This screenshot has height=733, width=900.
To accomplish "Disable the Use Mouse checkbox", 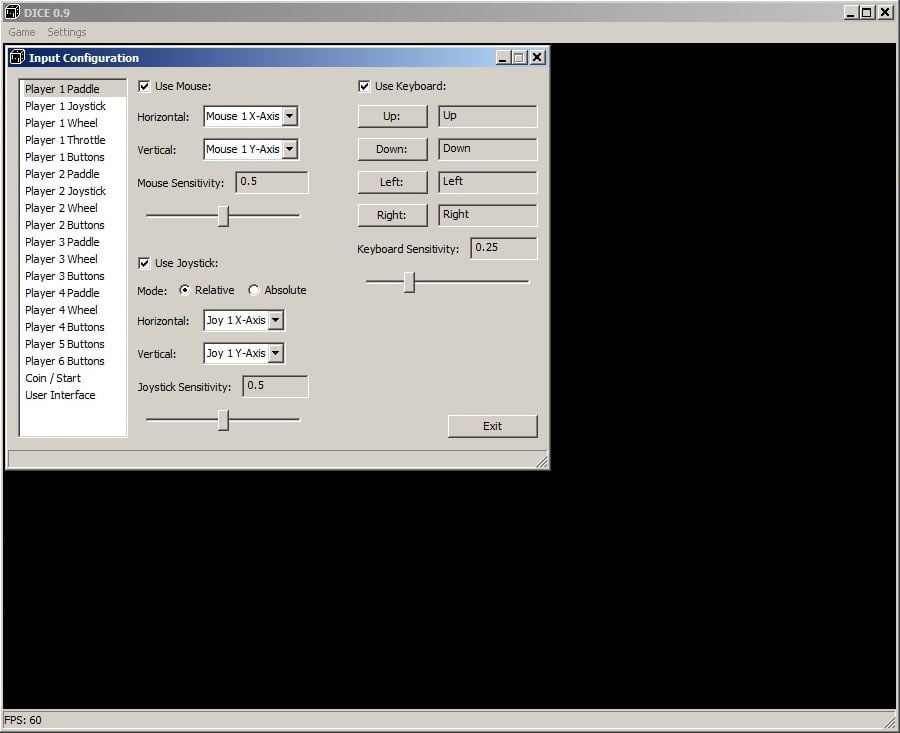I will tap(144, 86).
